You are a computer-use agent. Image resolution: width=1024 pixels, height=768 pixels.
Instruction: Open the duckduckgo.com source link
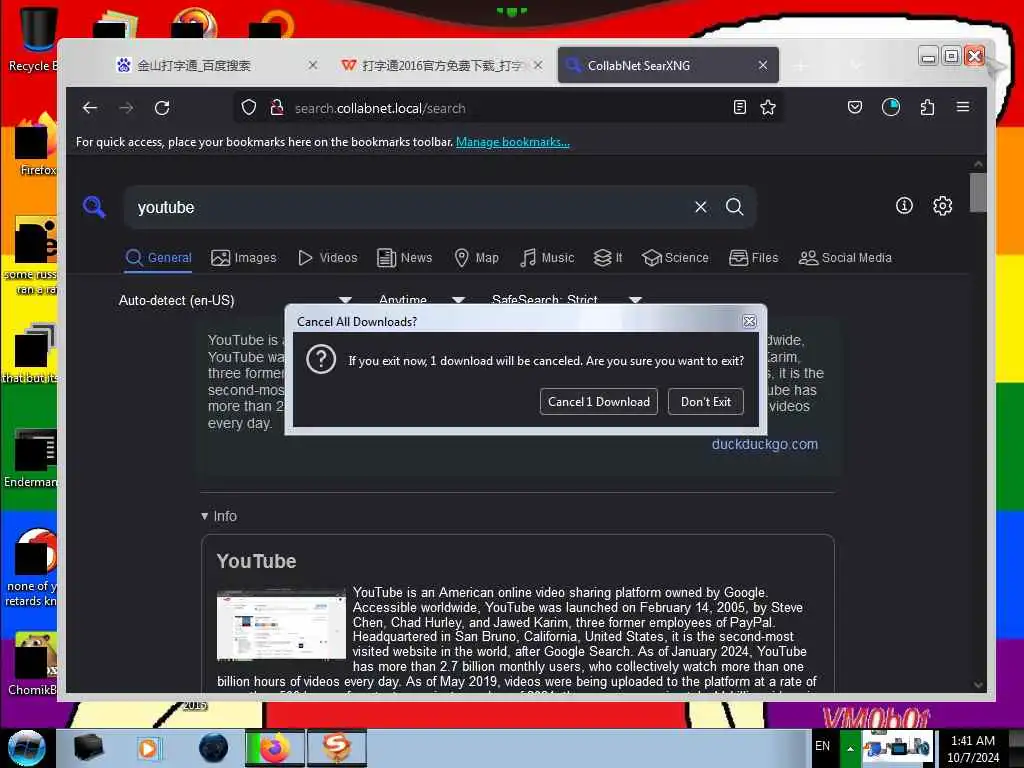[x=764, y=444]
